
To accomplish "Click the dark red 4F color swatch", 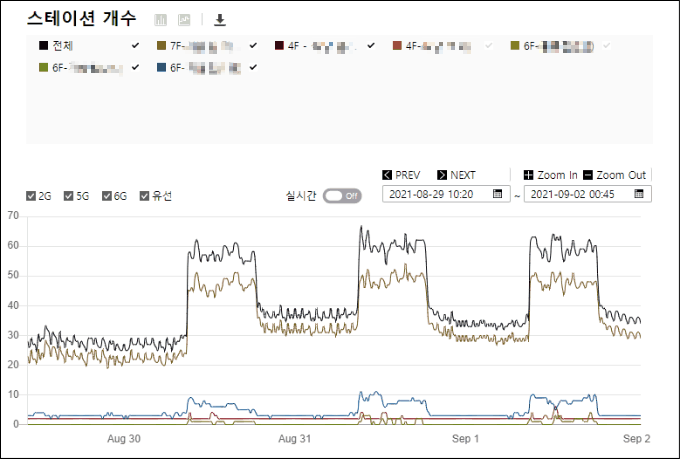I will (279, 45).
